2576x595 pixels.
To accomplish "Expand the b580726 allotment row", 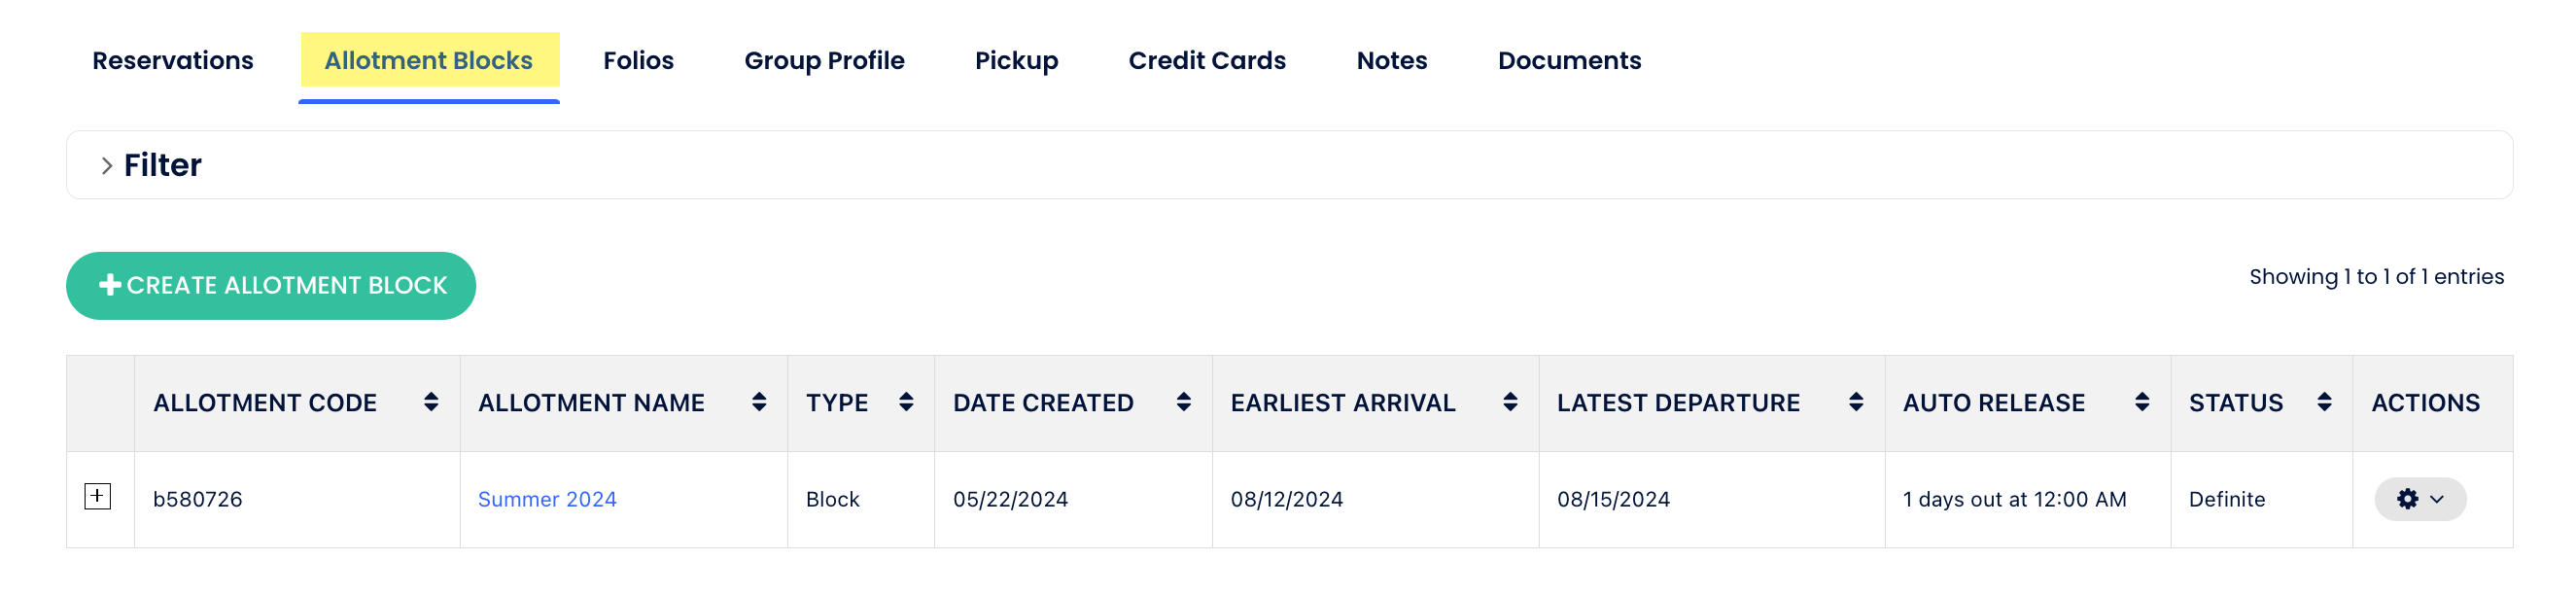I will [x=97, y=496].
